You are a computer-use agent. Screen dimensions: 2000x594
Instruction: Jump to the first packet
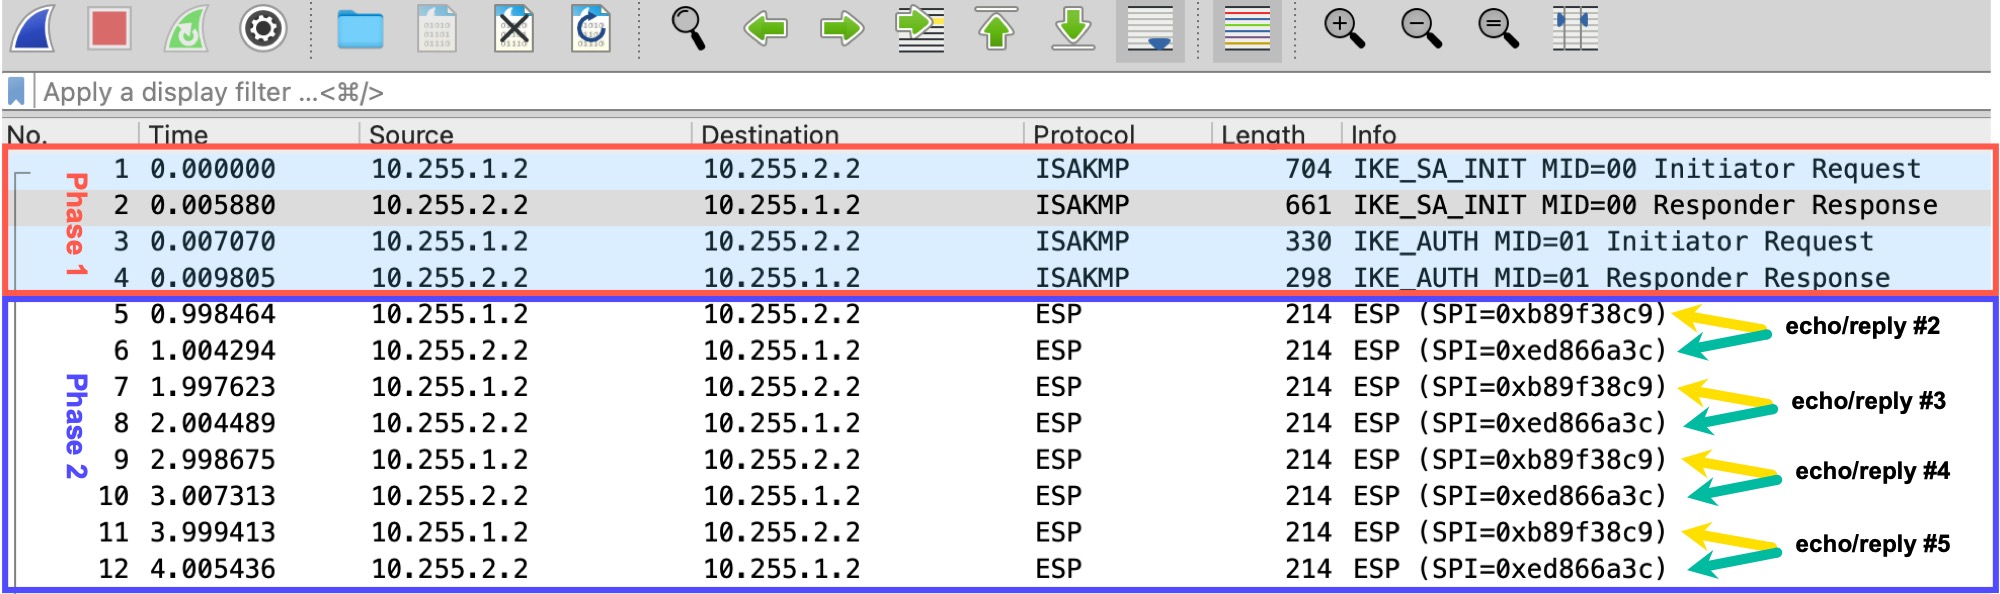pyautogui.click(x=996, y=29)
